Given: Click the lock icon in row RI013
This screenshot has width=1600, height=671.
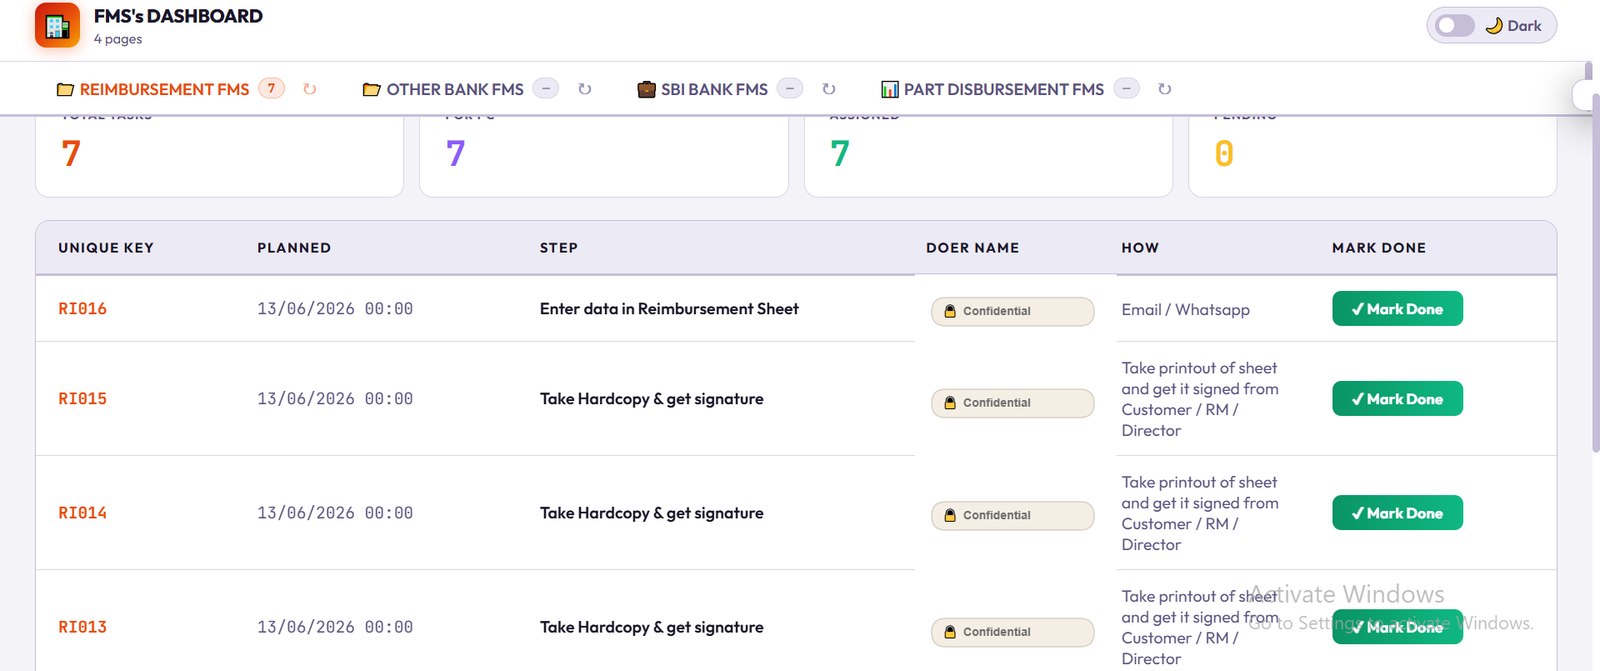Looking at the screenshot, I should 950,632.
